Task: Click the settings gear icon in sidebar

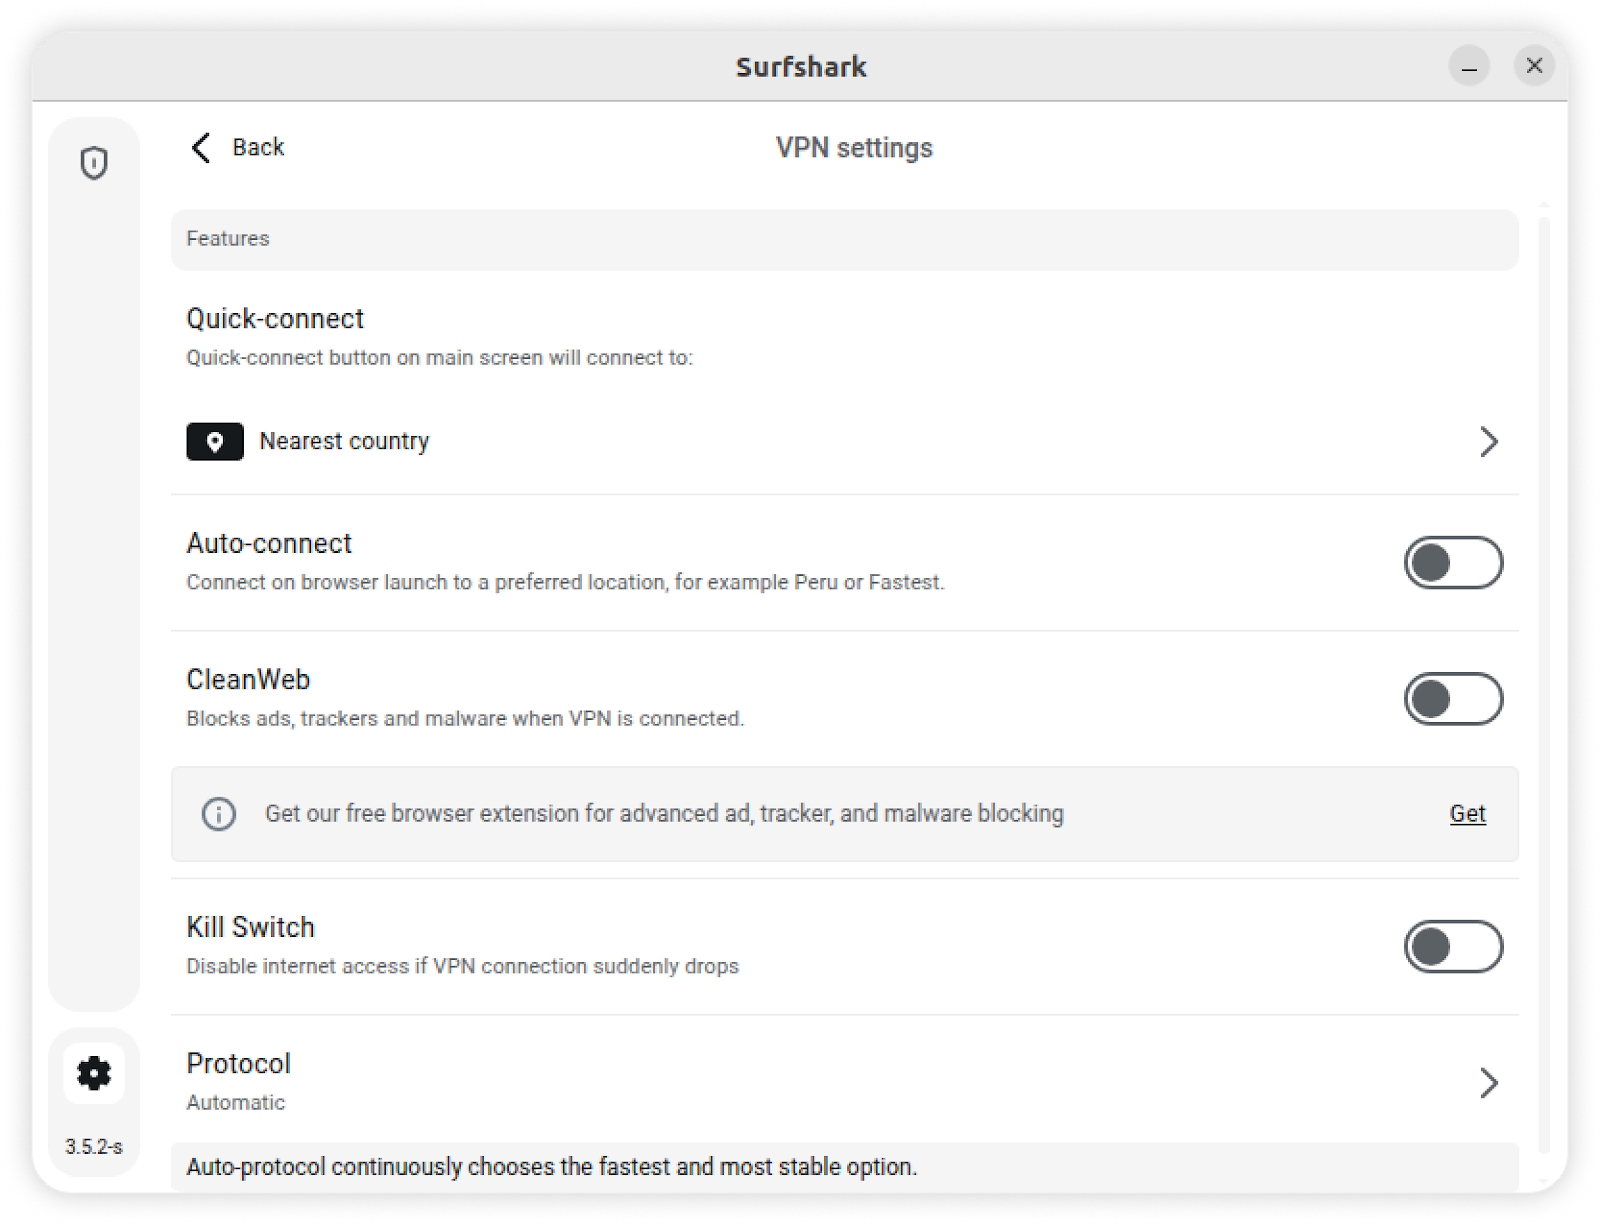Action: coord(94,1073)
